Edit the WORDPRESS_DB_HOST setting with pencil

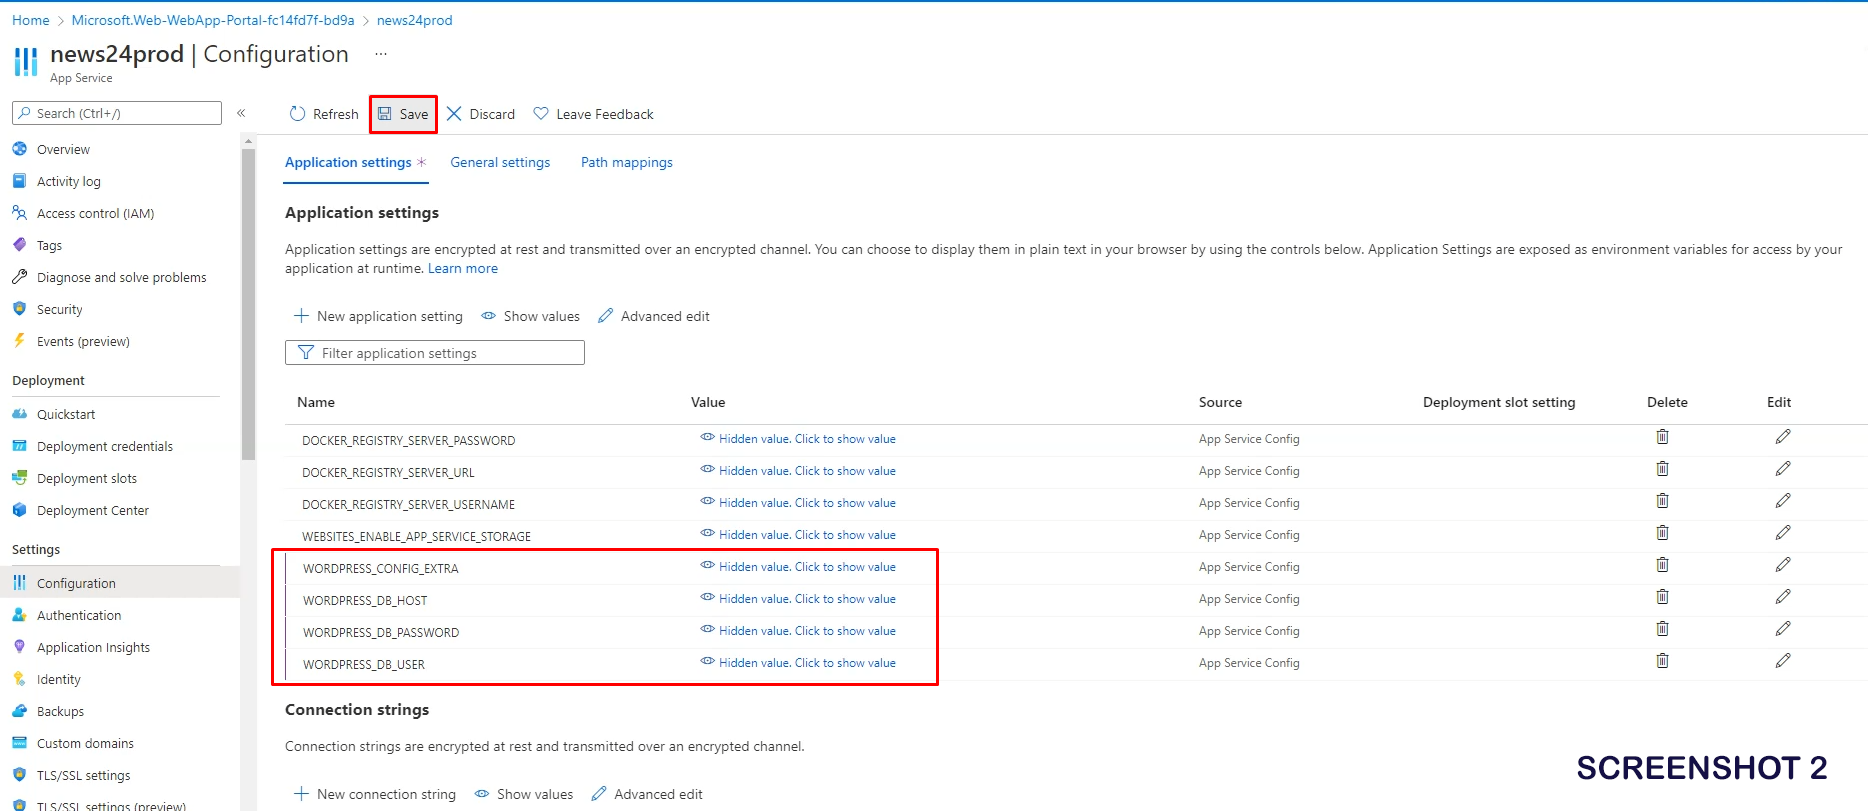tap(1782, 597)
